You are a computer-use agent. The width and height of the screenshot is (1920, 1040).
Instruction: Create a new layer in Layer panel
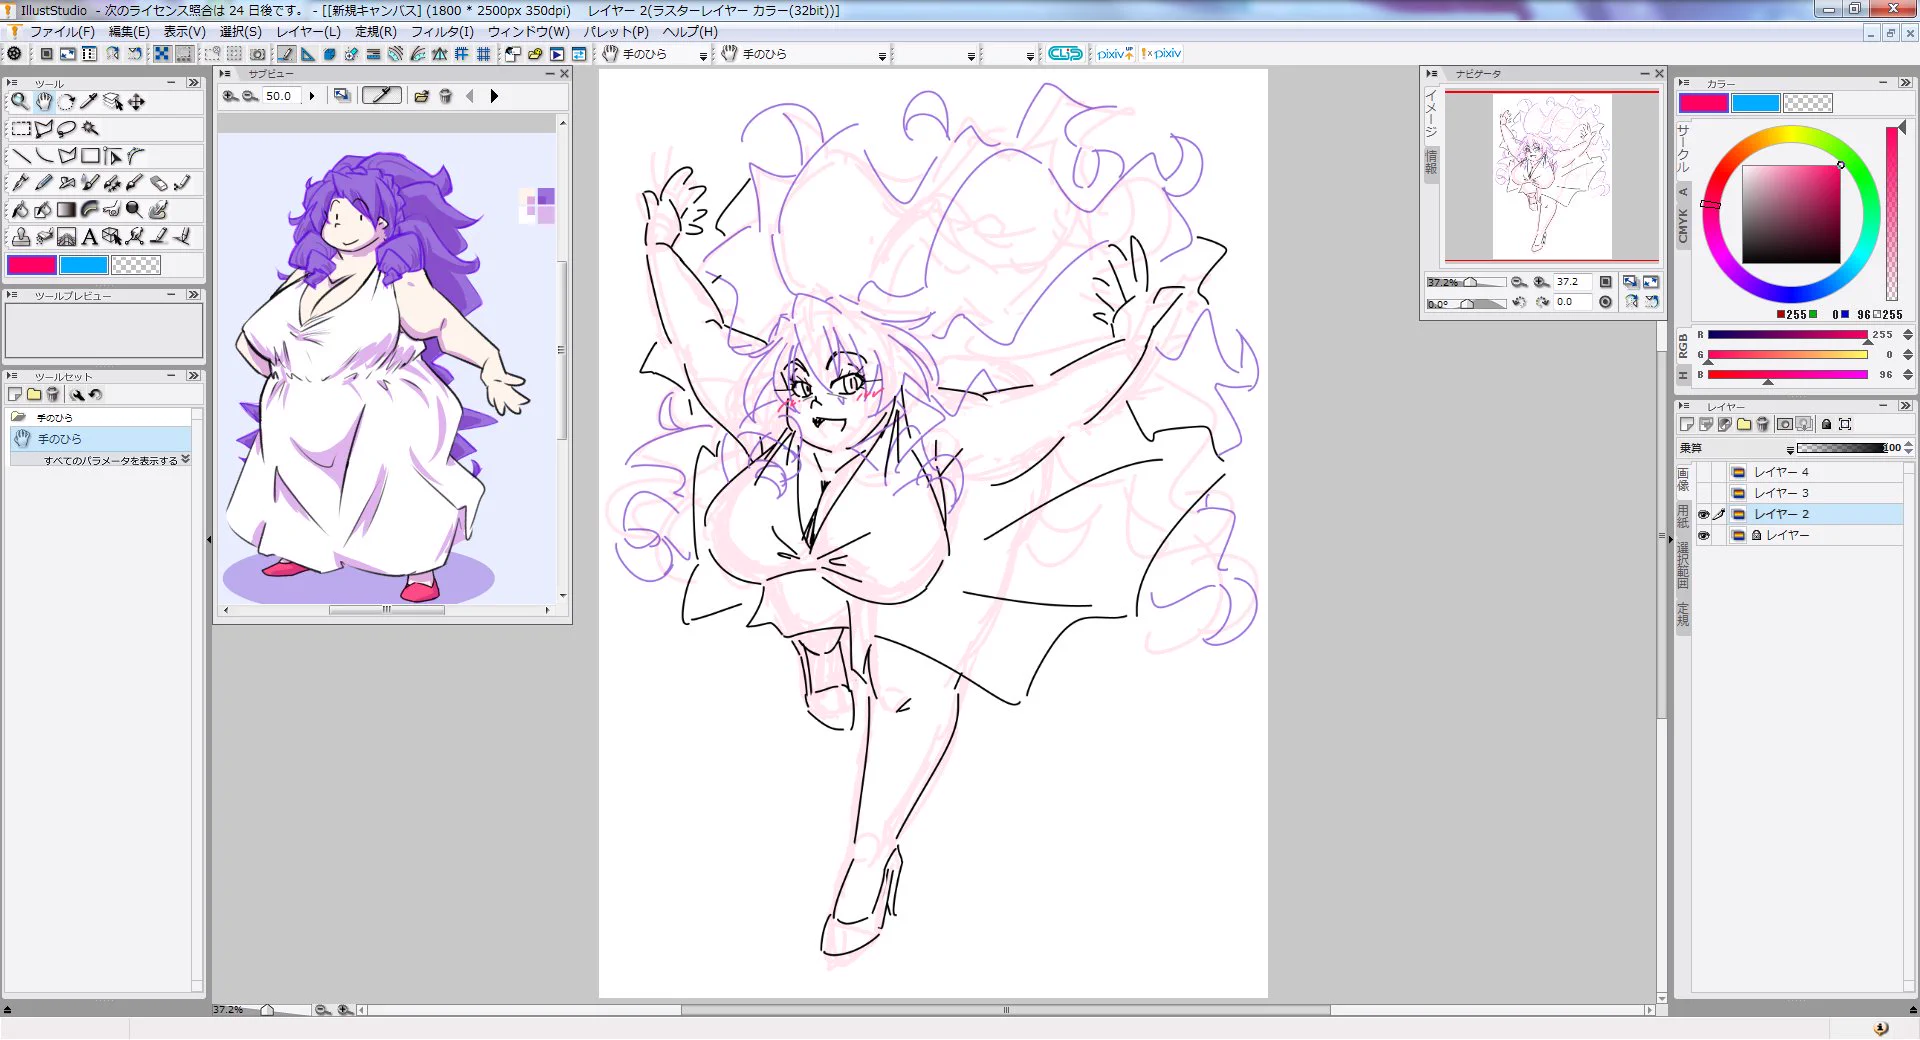(x=1687, y=424)
